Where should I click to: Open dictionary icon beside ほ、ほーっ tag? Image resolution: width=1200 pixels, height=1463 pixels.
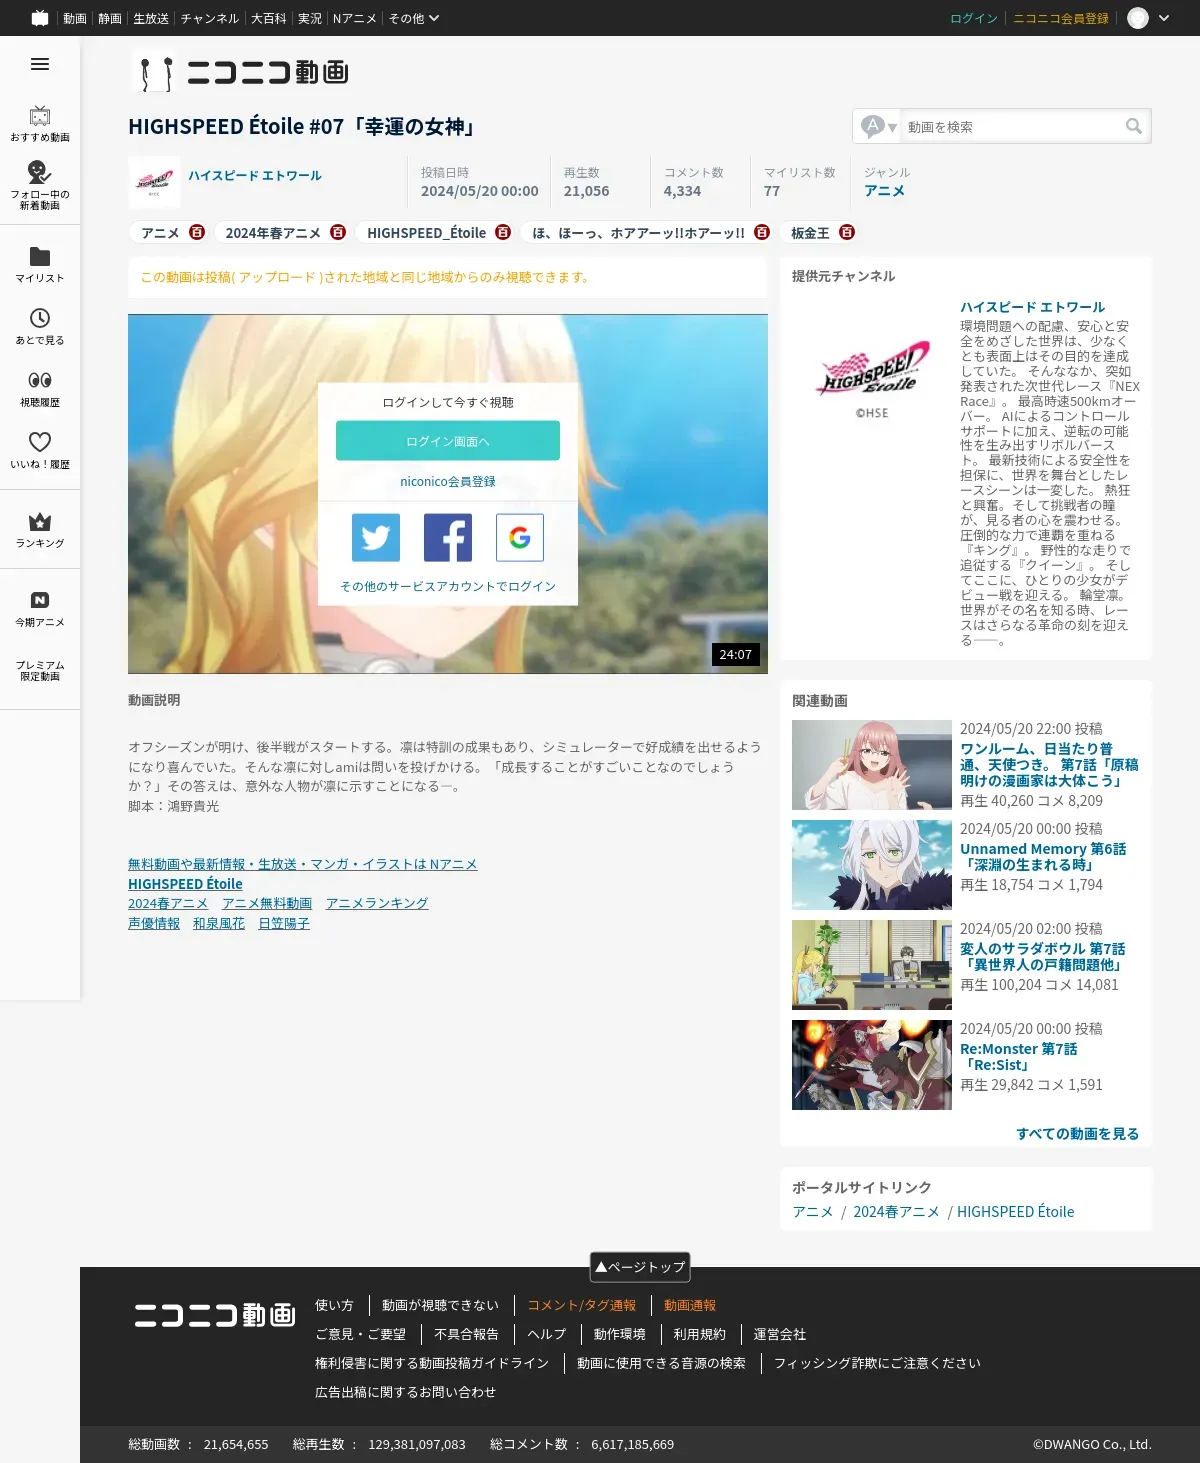[762, 232]
